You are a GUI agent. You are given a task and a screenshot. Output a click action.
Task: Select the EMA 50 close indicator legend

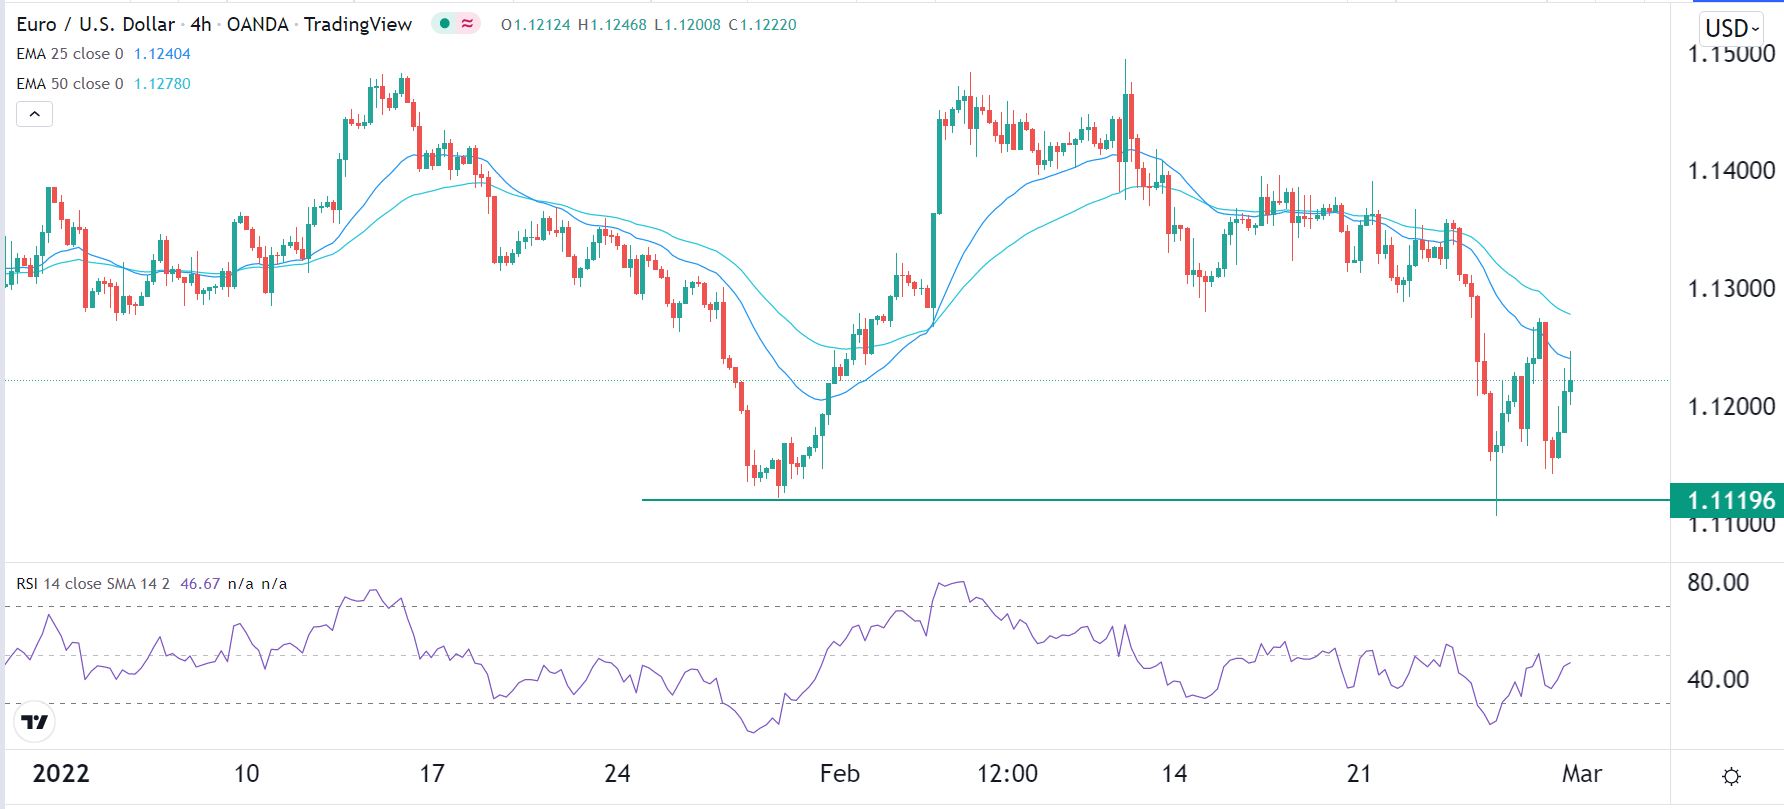coord(70,84)
